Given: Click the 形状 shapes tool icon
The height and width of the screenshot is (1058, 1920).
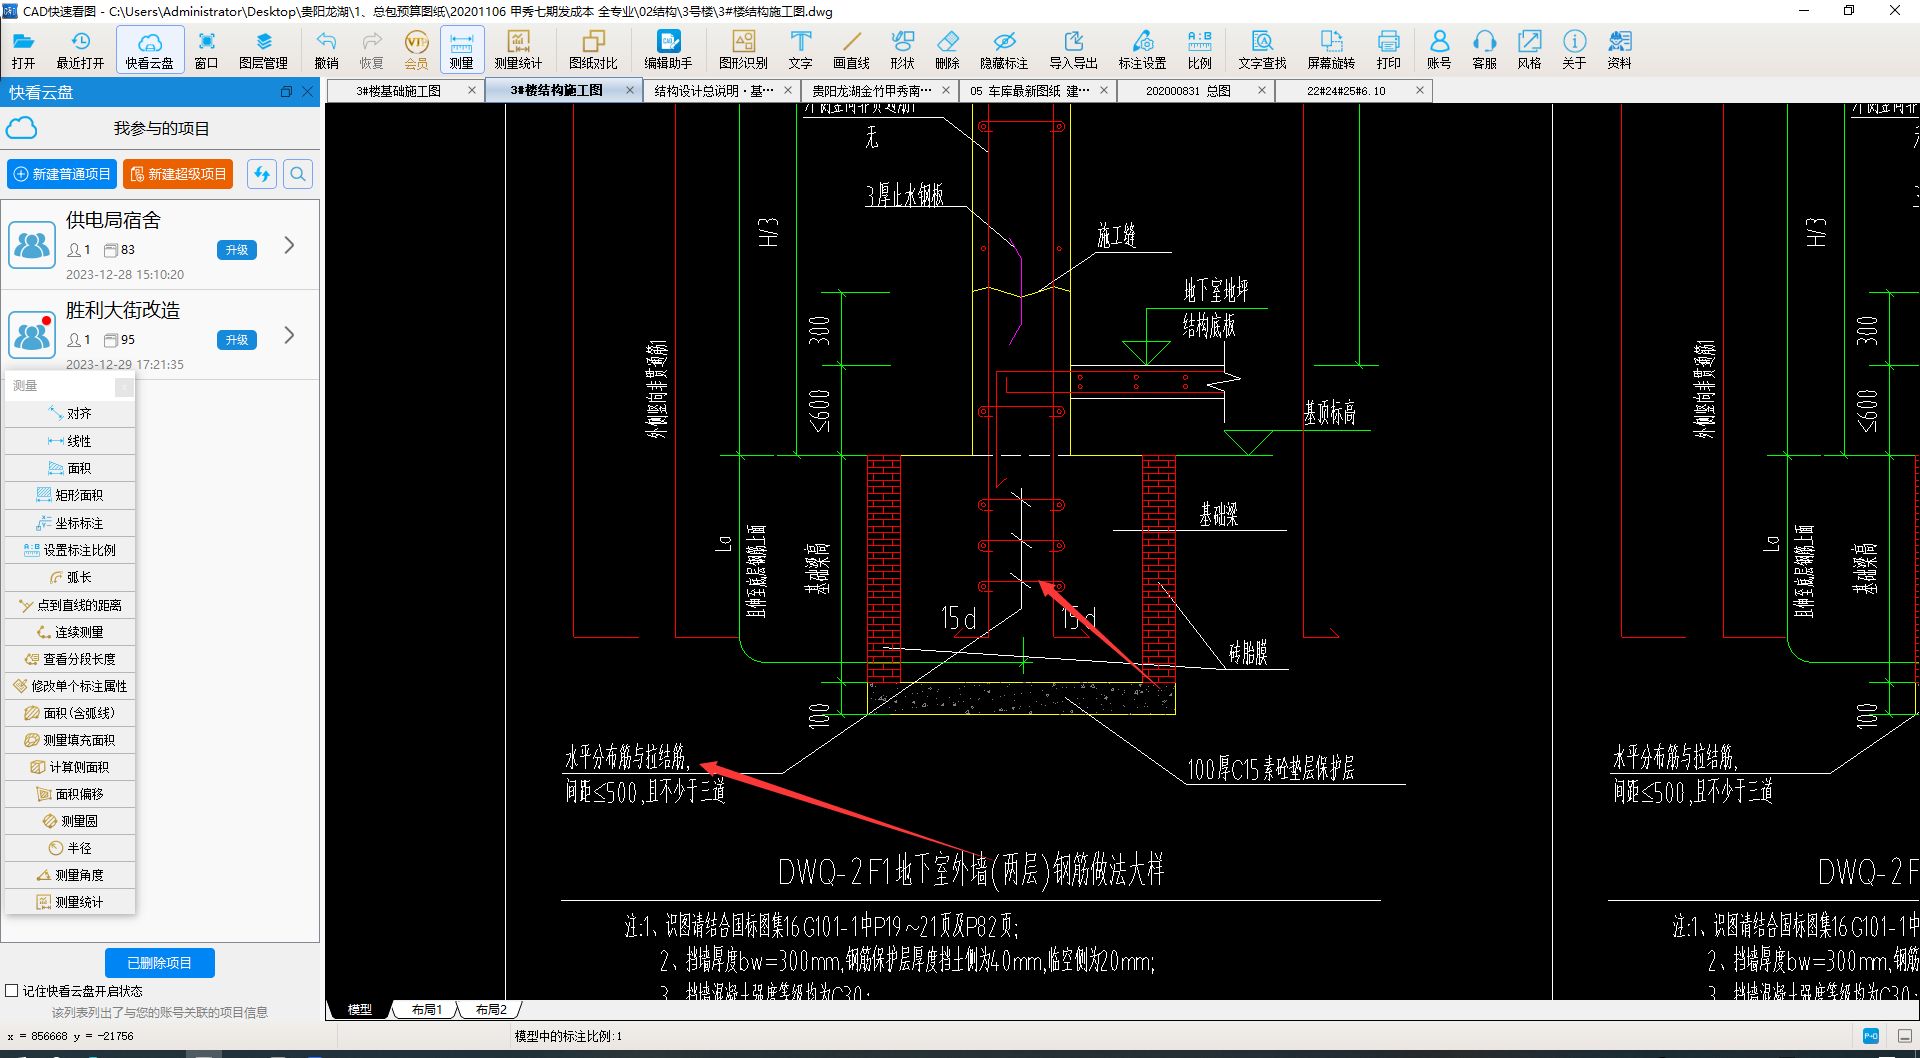Looking at the screenshot, I should pyautogui.click(x=902, y=49).
